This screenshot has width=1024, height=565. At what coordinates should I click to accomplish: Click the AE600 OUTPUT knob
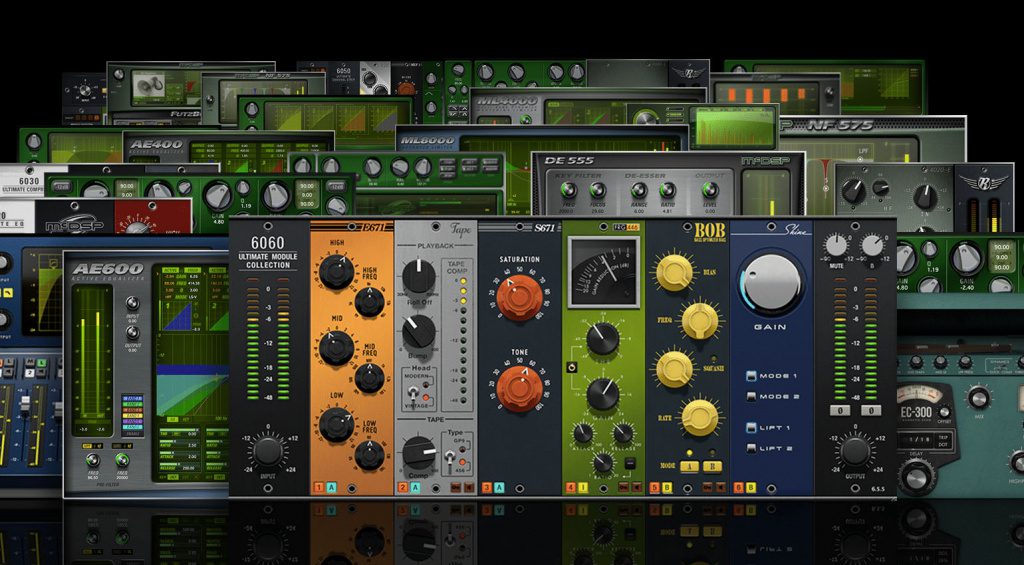[133, 333]
